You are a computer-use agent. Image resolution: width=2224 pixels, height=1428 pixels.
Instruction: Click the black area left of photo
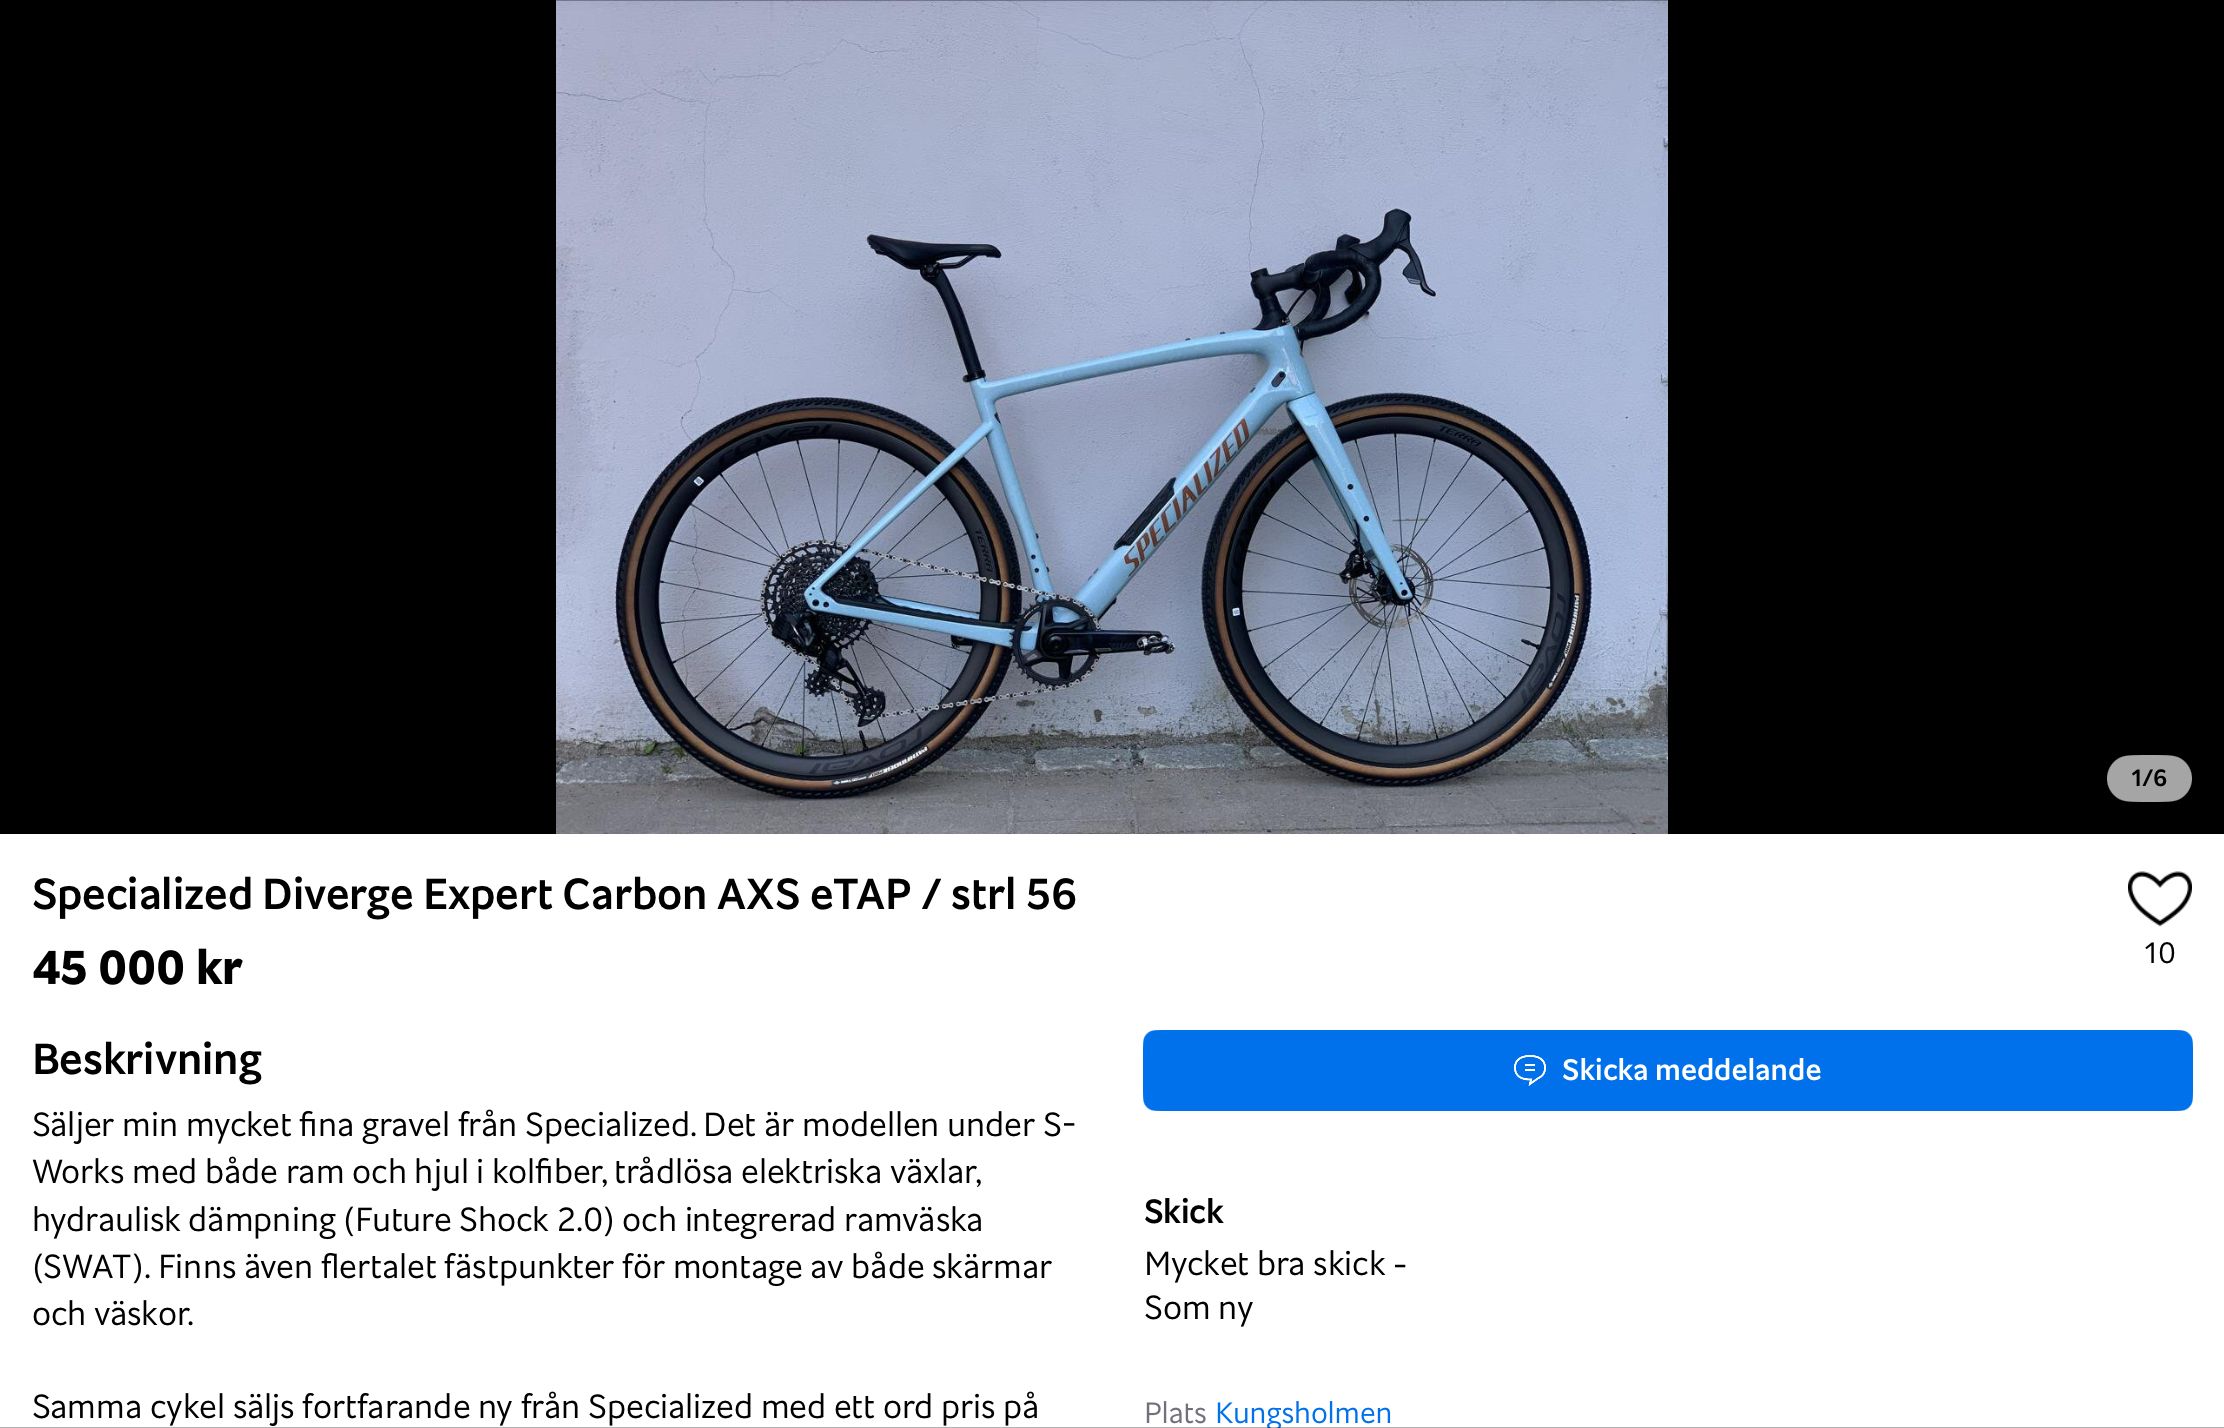(278, 416)
